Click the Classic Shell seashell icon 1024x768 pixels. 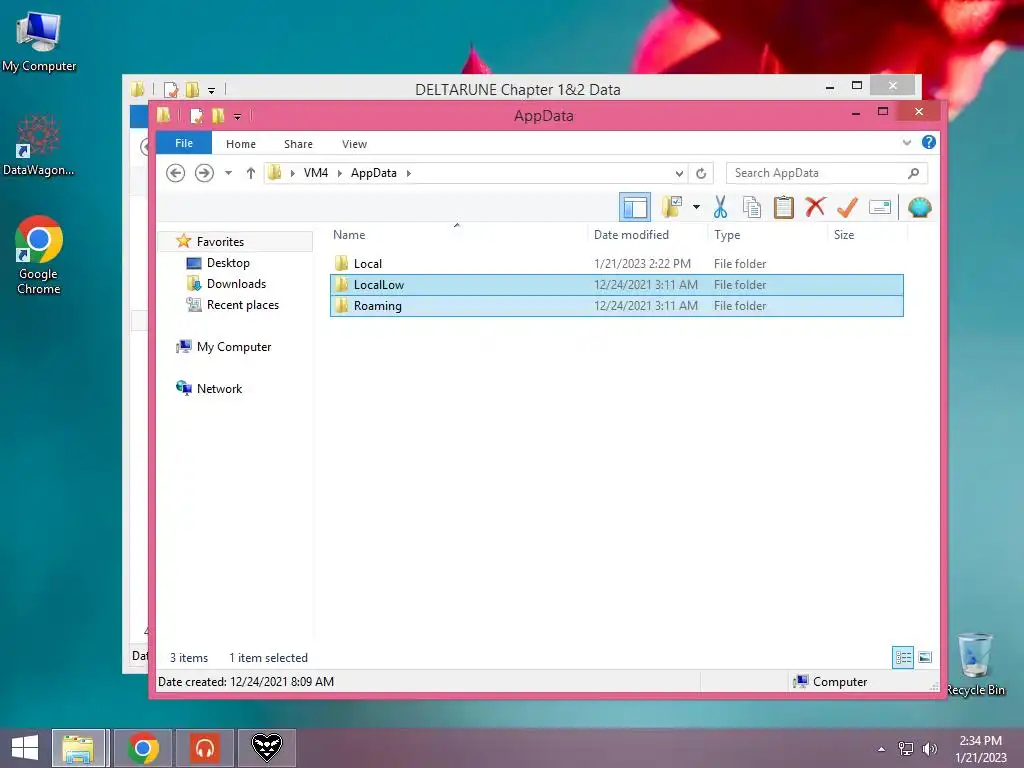point(919,208)
